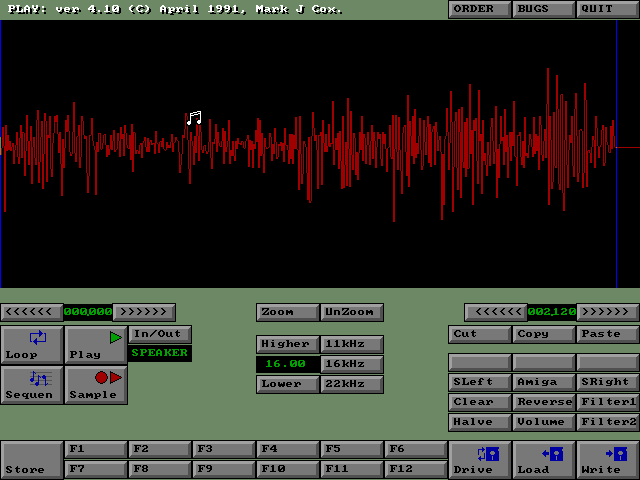Start recording with the Sample button
This screenshot has height=480, width=640.
tap(96, 385)
